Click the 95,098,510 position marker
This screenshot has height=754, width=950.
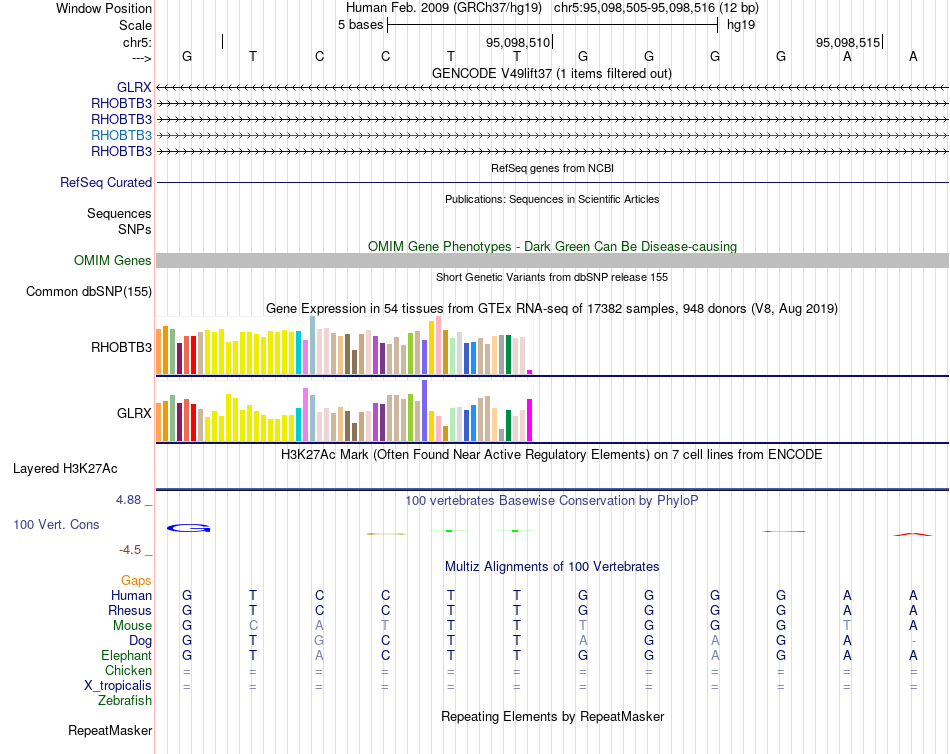click(x=519, y=42)
